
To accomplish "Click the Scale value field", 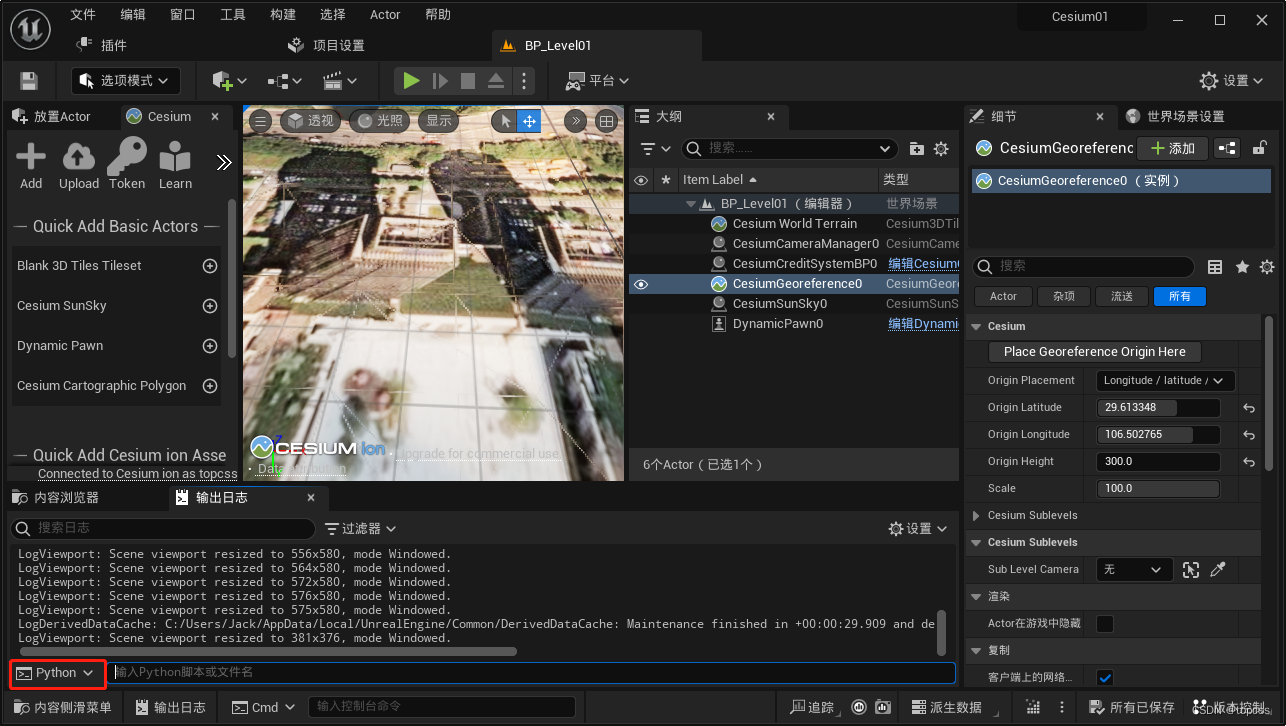I will 1158,489.
